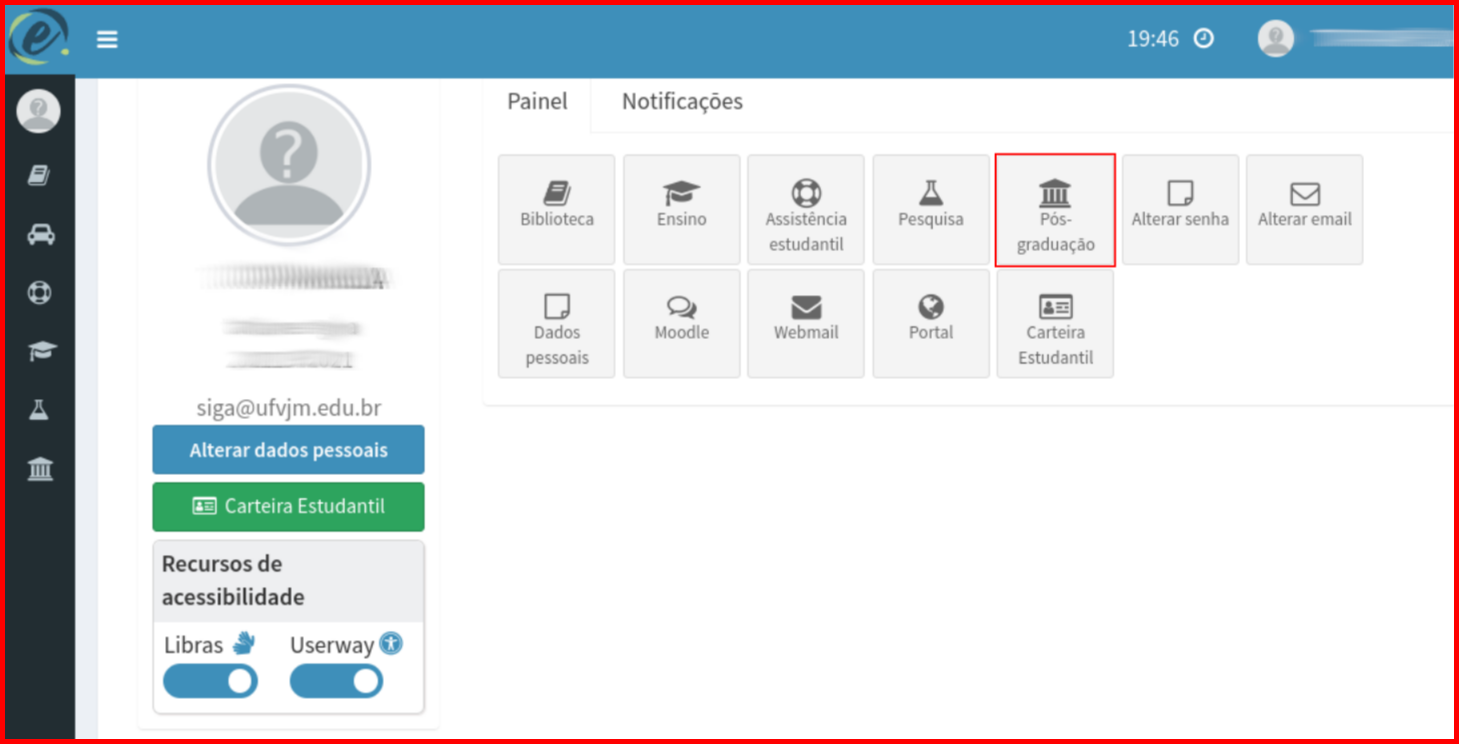
Task: Open the hamburger menu in header
Action: tap(107, 39)
